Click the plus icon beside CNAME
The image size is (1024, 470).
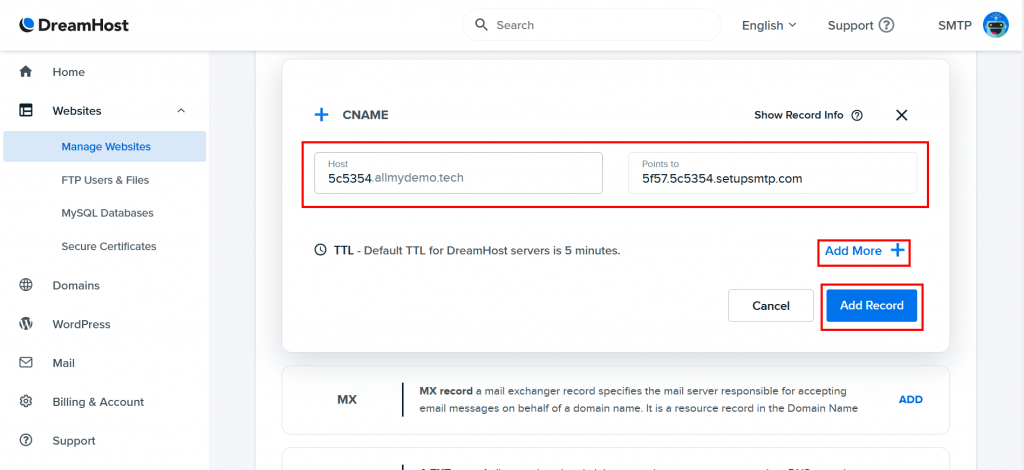[321, 115]
